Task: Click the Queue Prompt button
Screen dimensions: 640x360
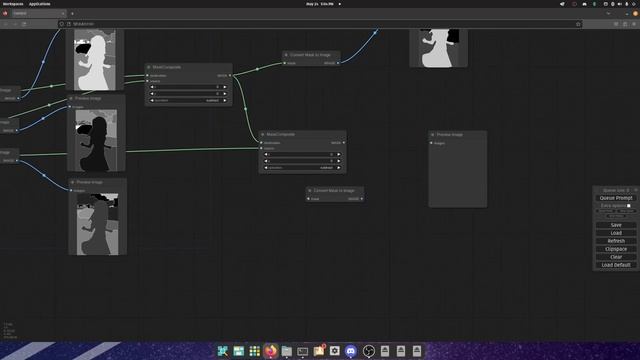Action: [x=616, y=198]
